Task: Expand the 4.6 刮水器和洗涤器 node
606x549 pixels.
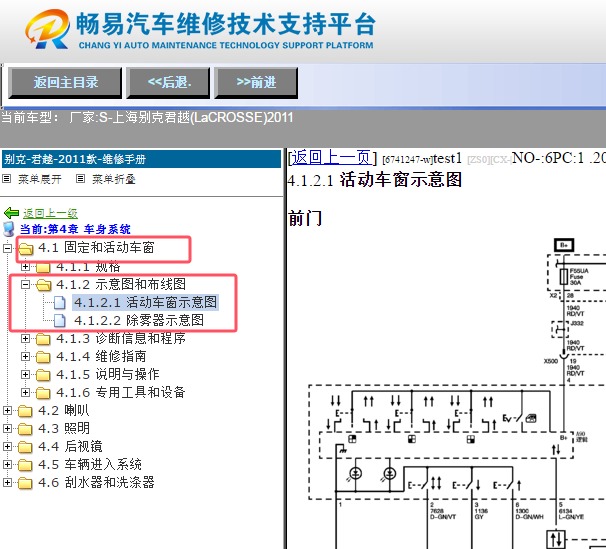Action: 7,483
